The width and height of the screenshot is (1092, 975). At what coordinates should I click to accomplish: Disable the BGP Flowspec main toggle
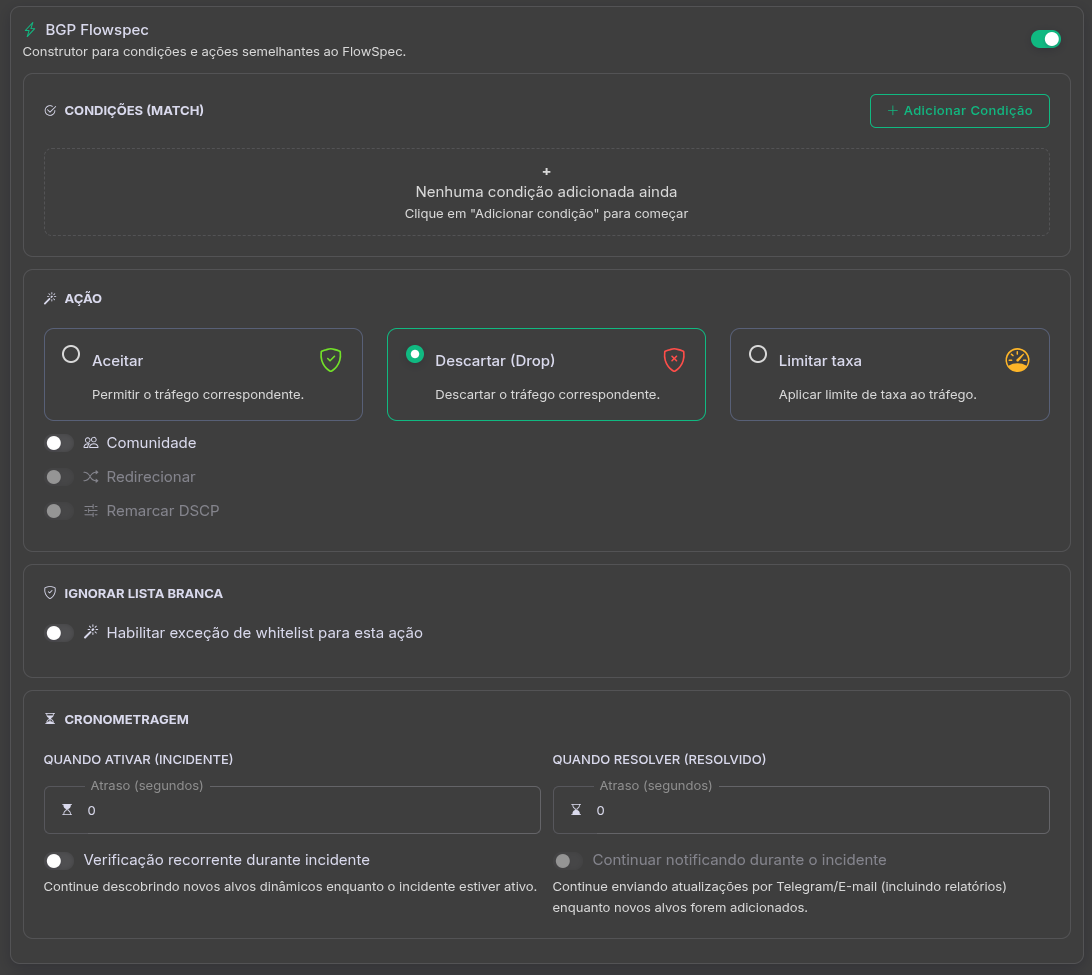point(1045,39)
